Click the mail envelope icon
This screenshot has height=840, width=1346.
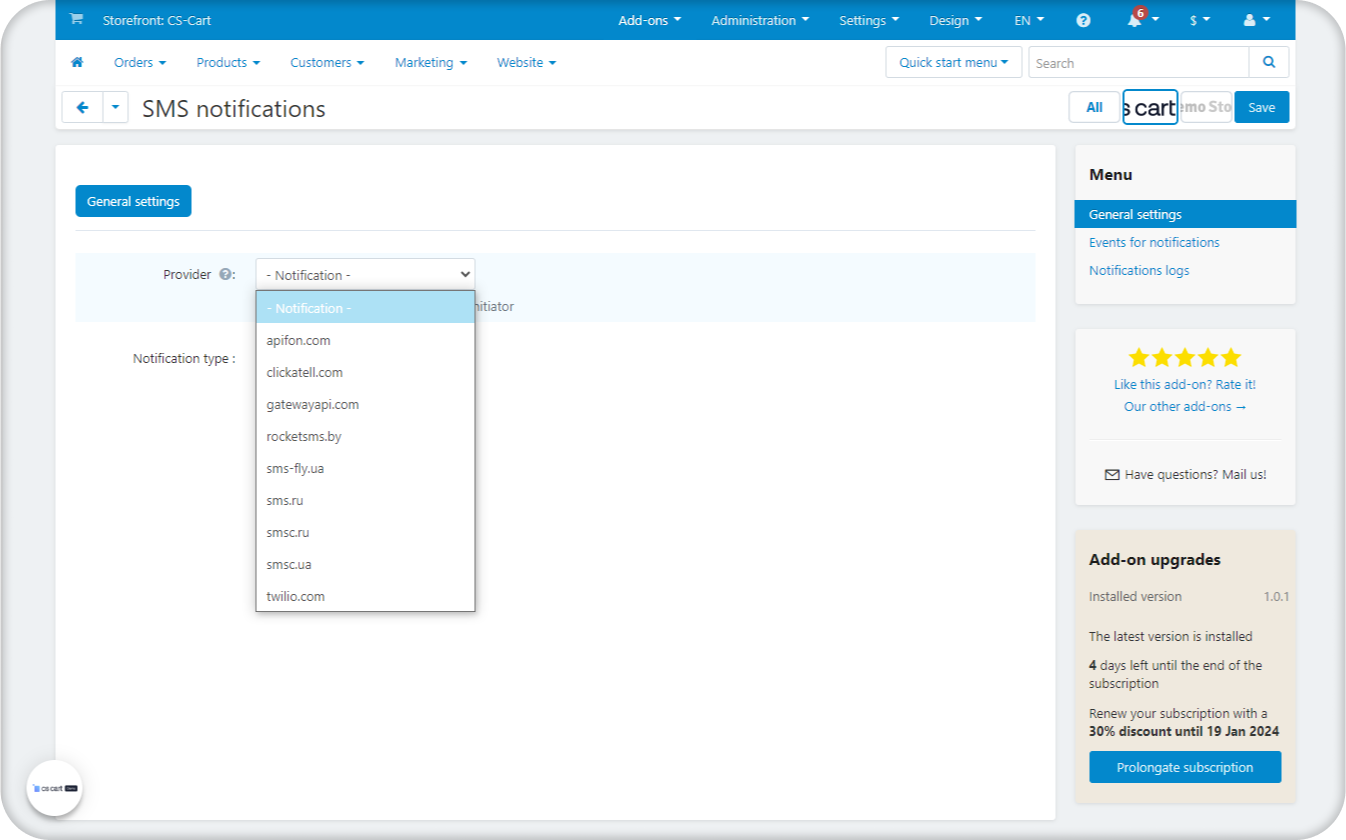(1111, 475)
